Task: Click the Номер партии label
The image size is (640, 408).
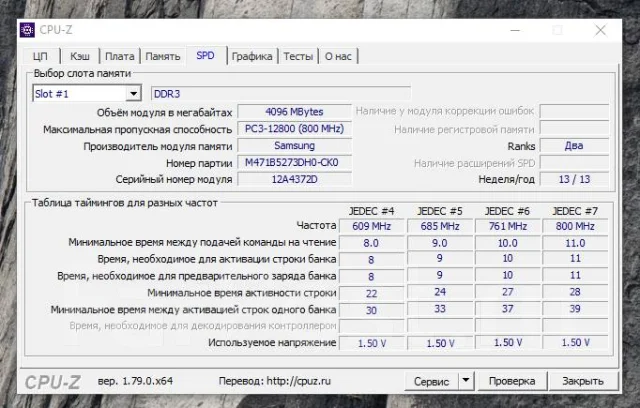Action: pos(199,163)
